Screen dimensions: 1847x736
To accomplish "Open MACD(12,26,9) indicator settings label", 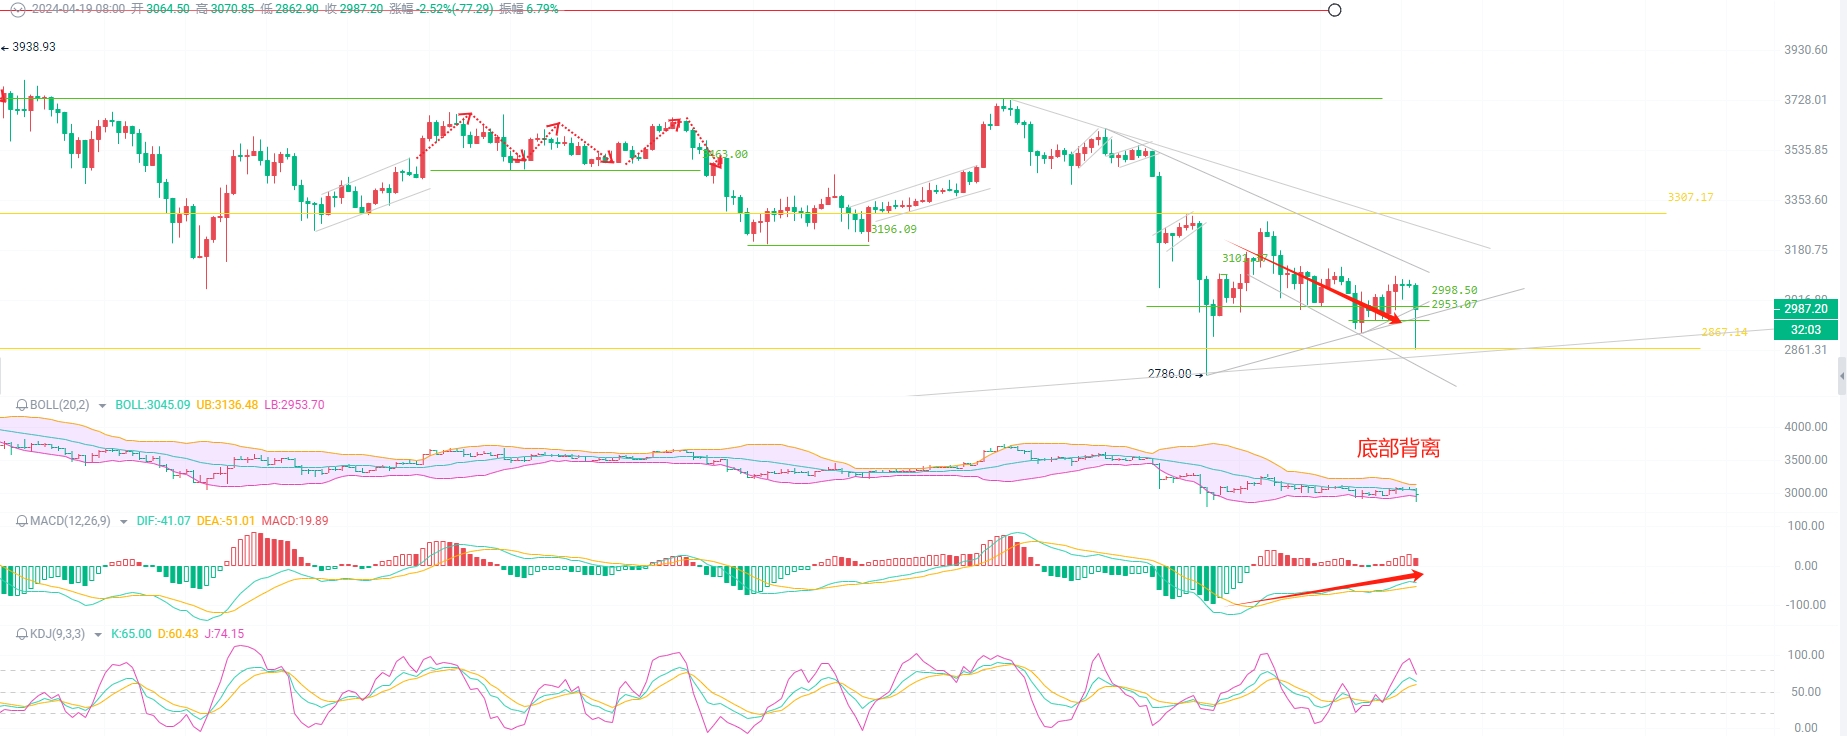I will pos(69,521).
